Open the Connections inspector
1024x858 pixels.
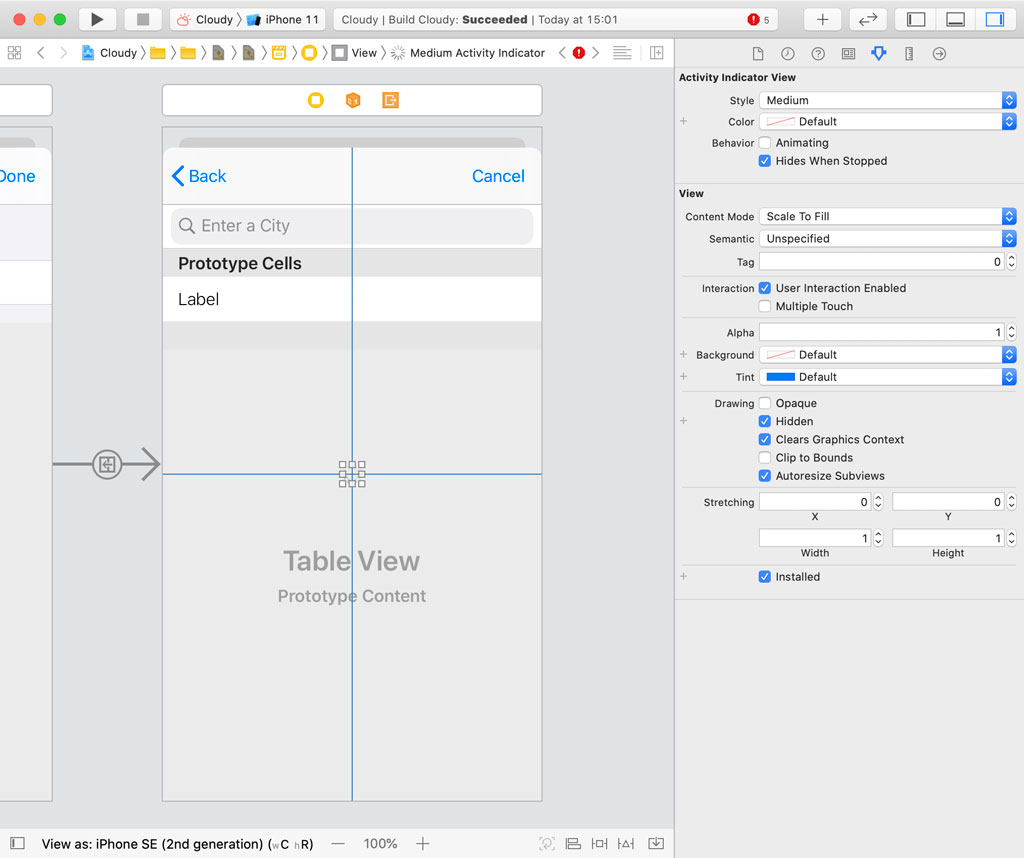[938, 53]
